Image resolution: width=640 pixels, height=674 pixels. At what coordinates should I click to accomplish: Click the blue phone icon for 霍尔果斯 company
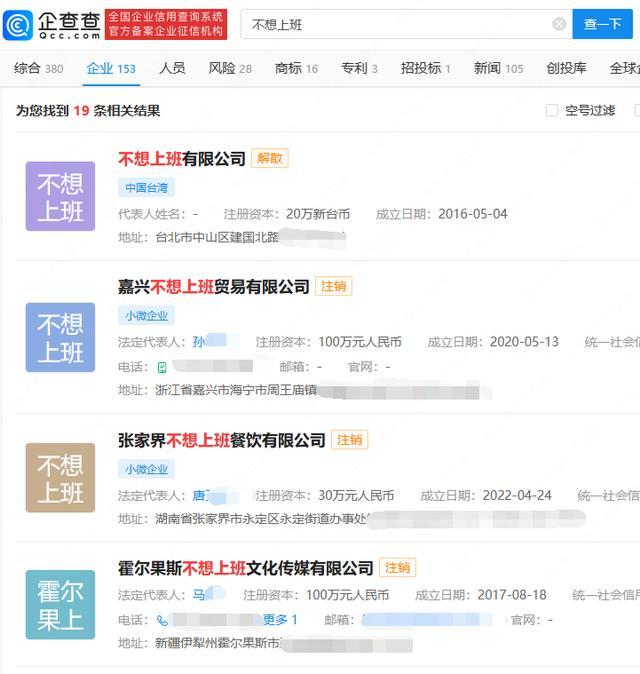point(162,620)
